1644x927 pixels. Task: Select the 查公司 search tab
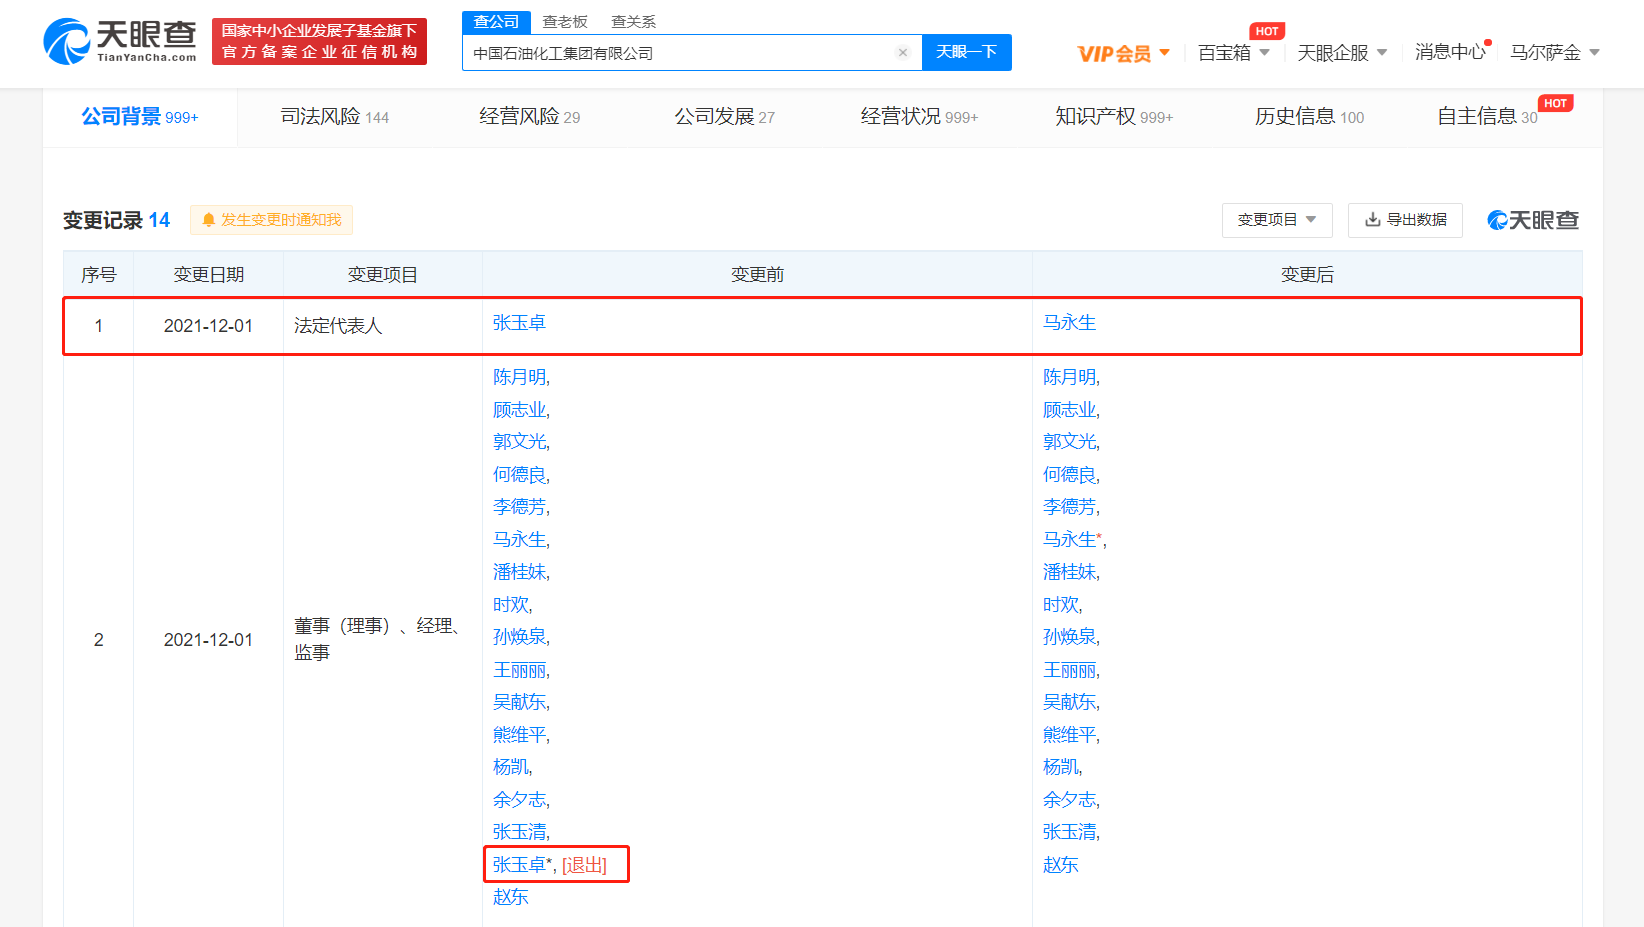[496, 22]
